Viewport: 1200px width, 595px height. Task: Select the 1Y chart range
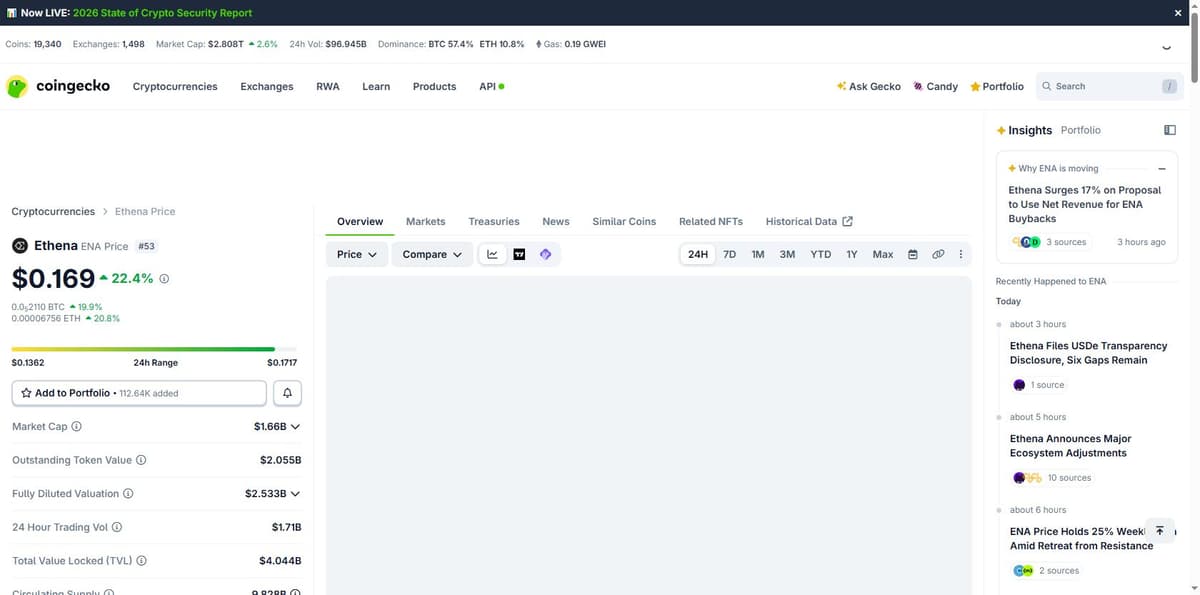click(852, 254)
